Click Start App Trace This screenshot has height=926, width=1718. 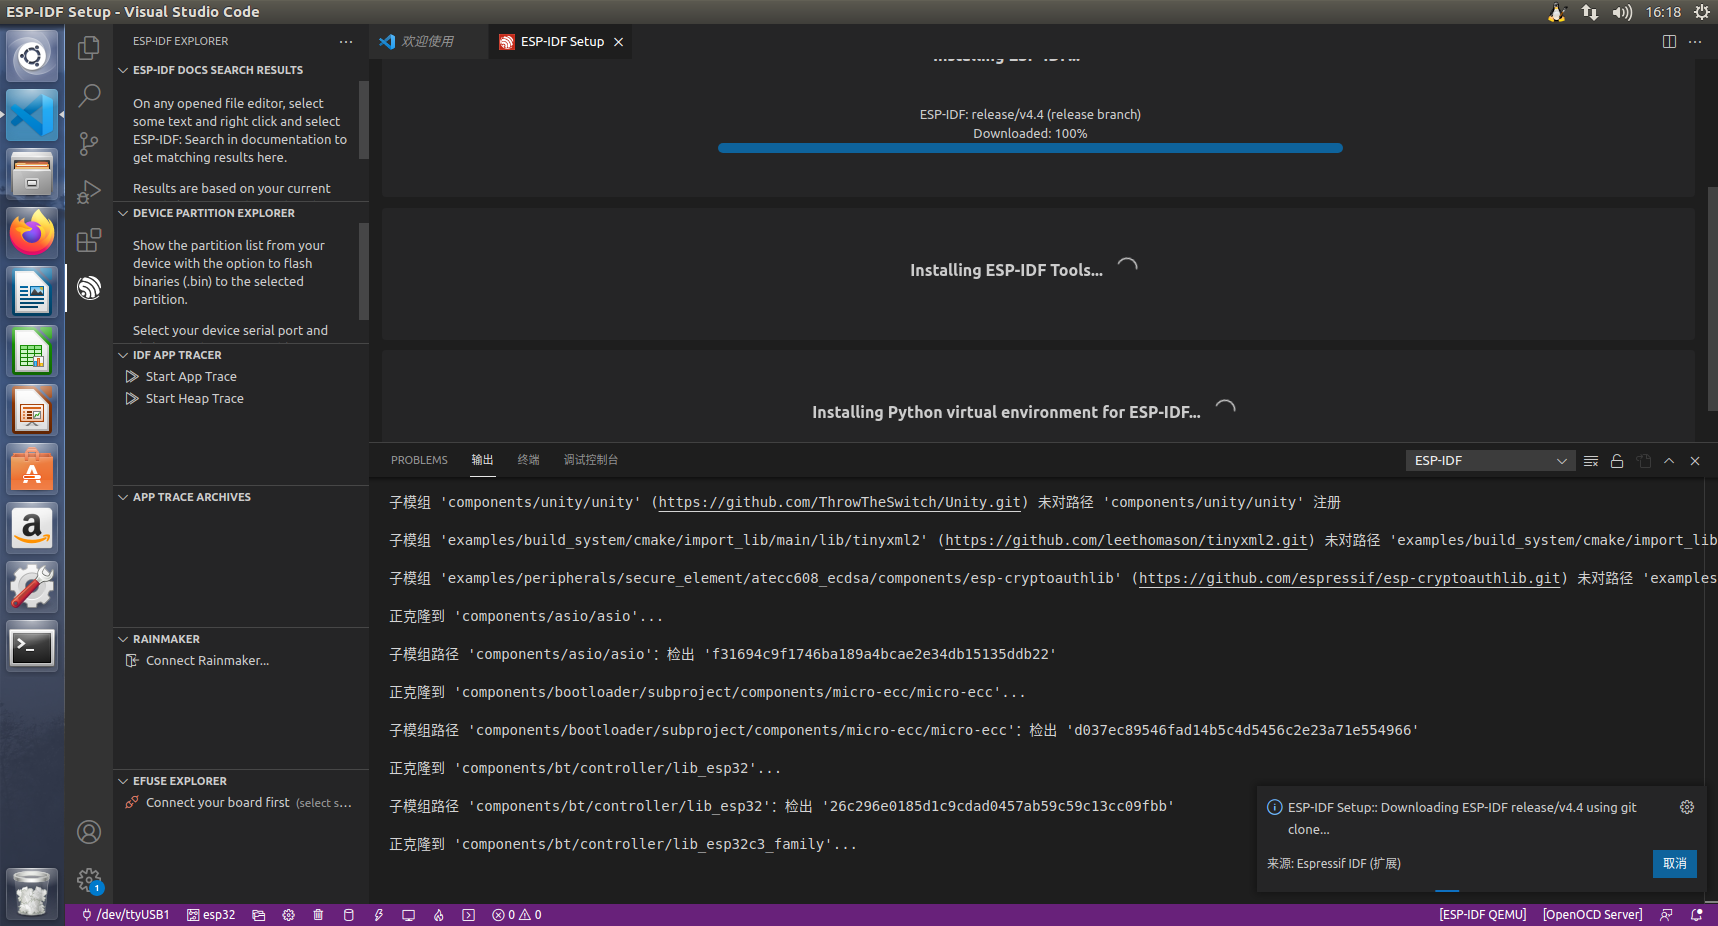[x=191, y=376]
